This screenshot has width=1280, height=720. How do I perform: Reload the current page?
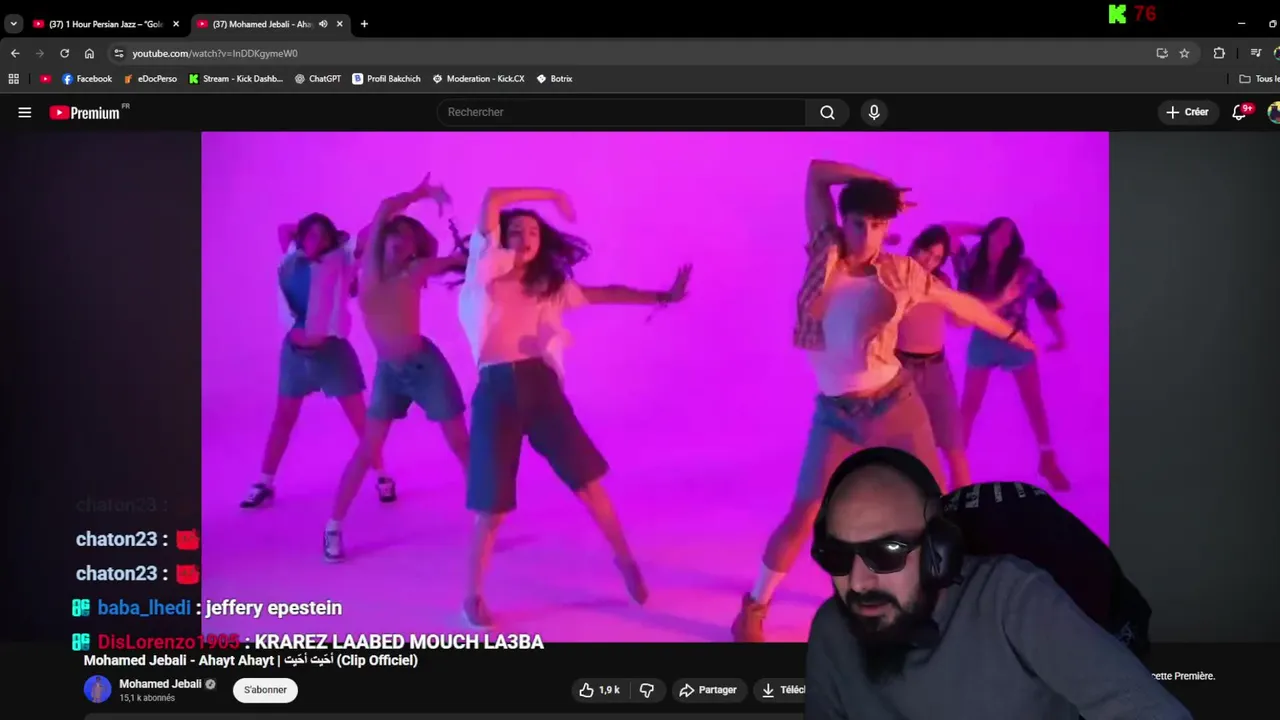(64, 53)
